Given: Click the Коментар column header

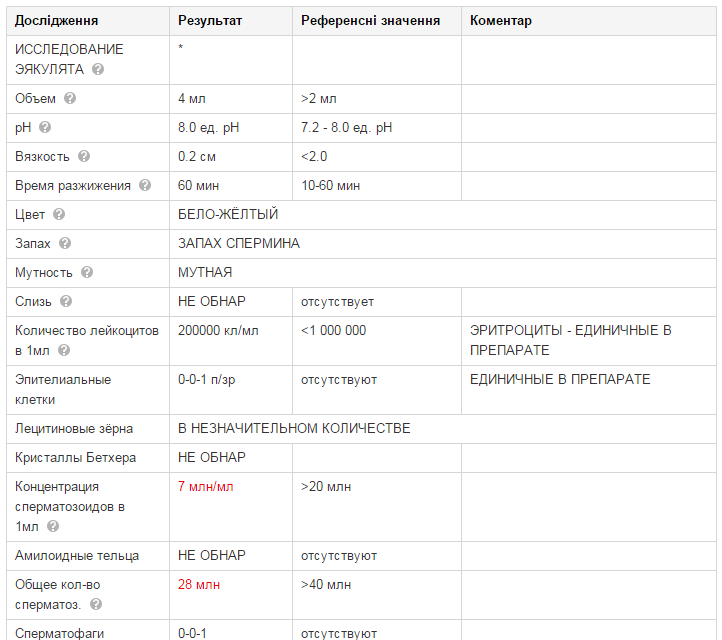Looking at the screenshot, I should [x=501, y=21].
